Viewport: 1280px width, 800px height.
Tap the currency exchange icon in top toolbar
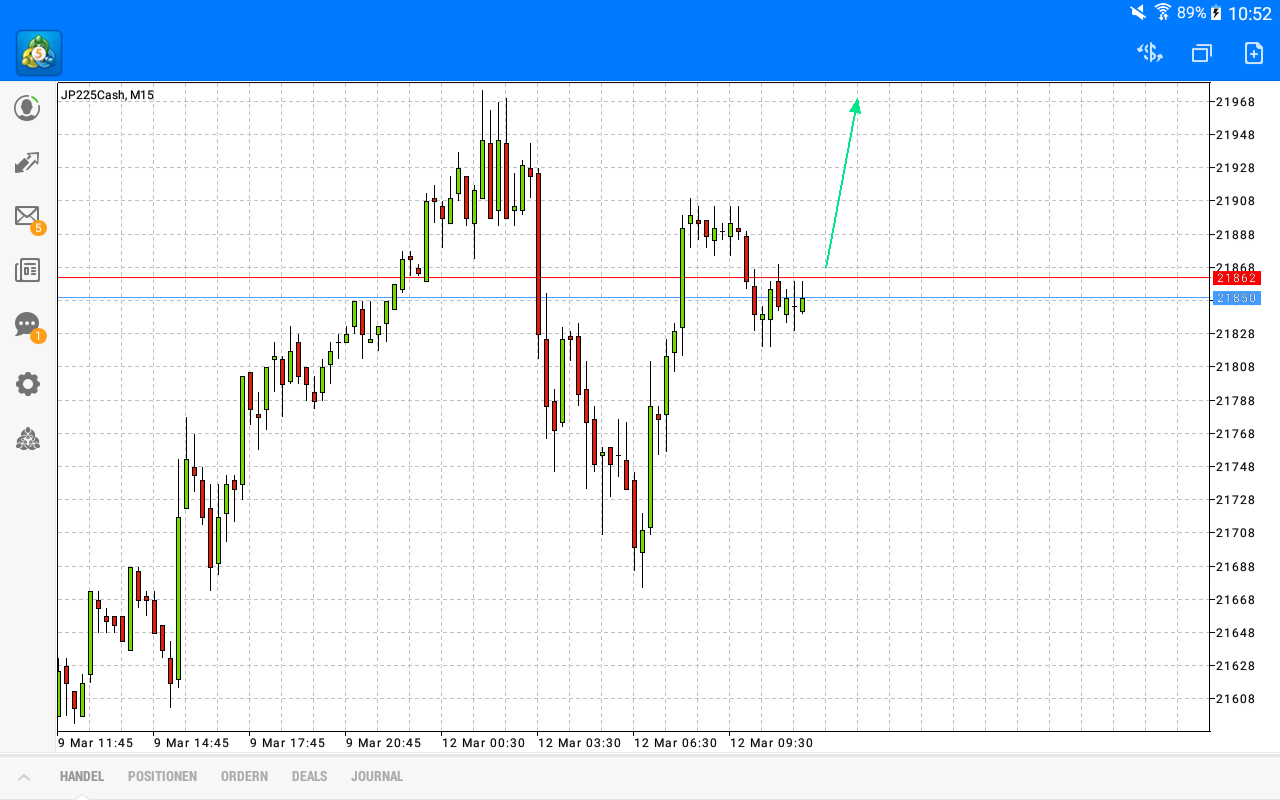1149,52
